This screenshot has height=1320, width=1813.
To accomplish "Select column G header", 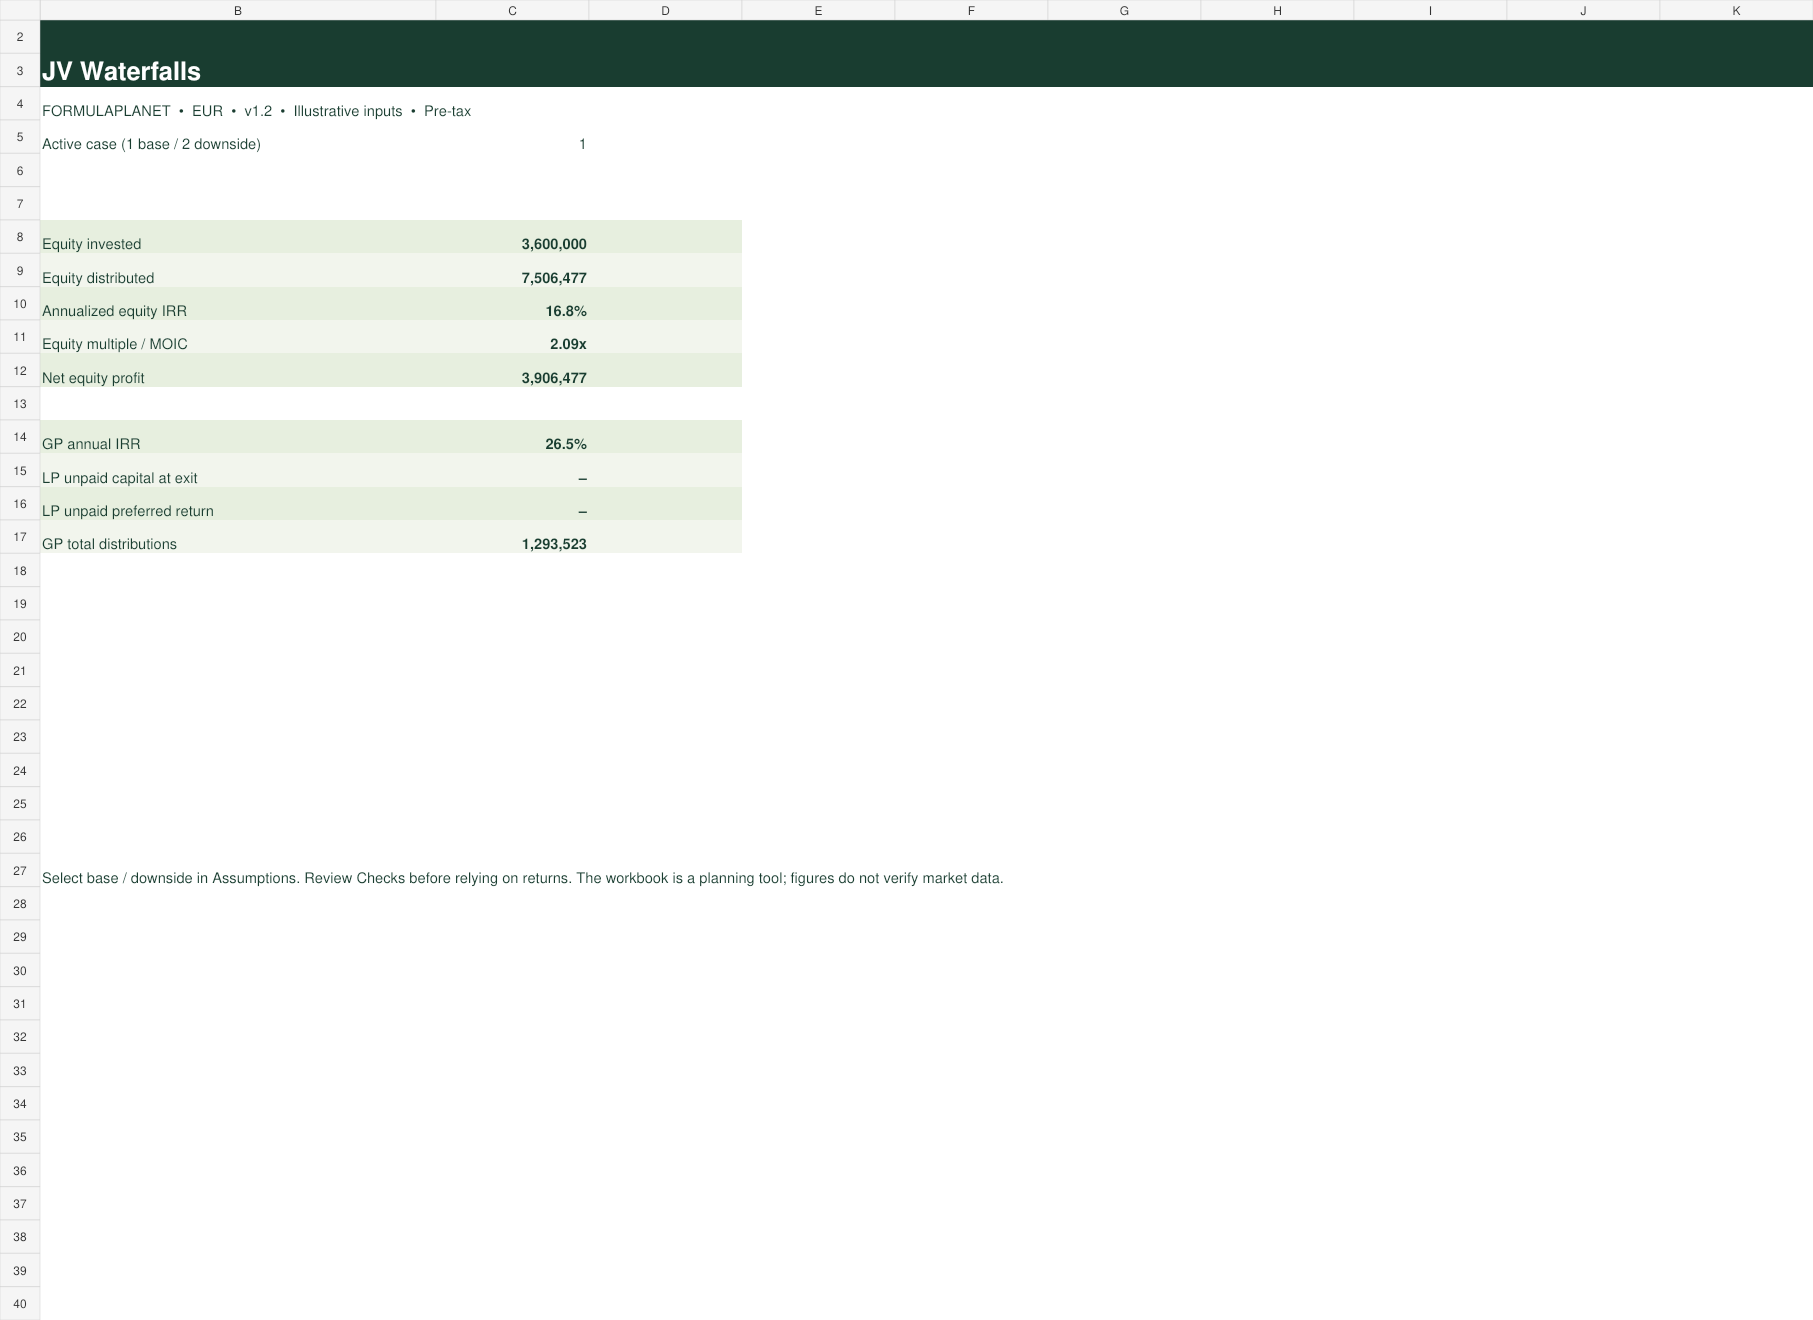I will [1124, 10].
